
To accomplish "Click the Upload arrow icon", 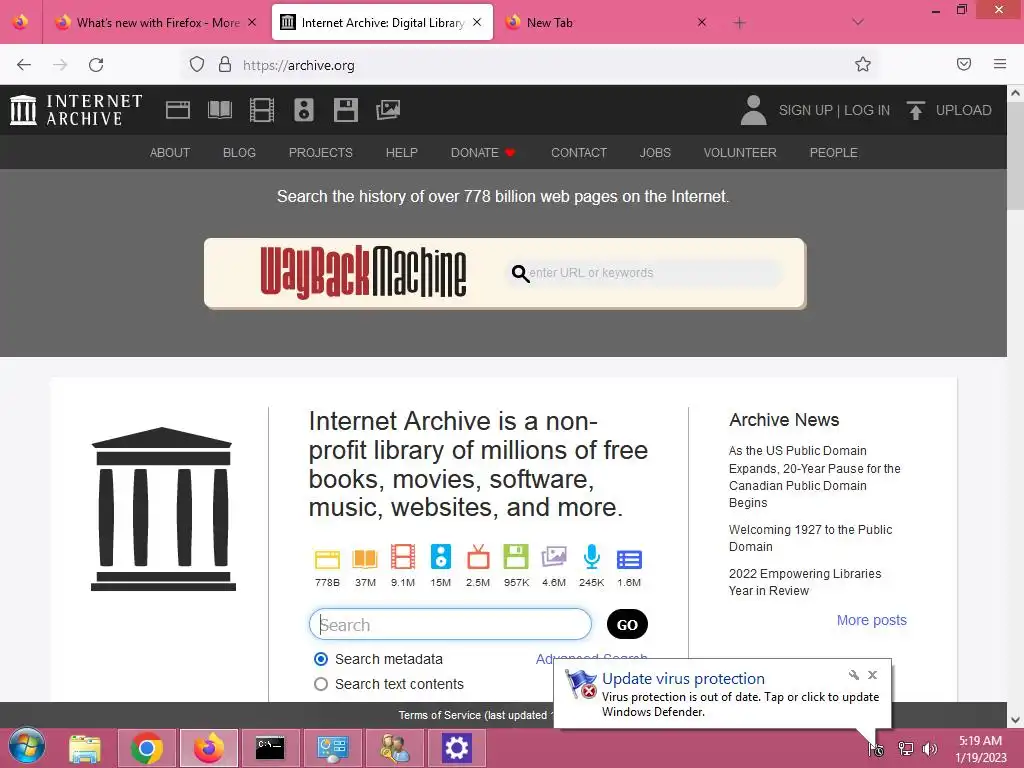I will pyautogui.click(x=916, y=110).
